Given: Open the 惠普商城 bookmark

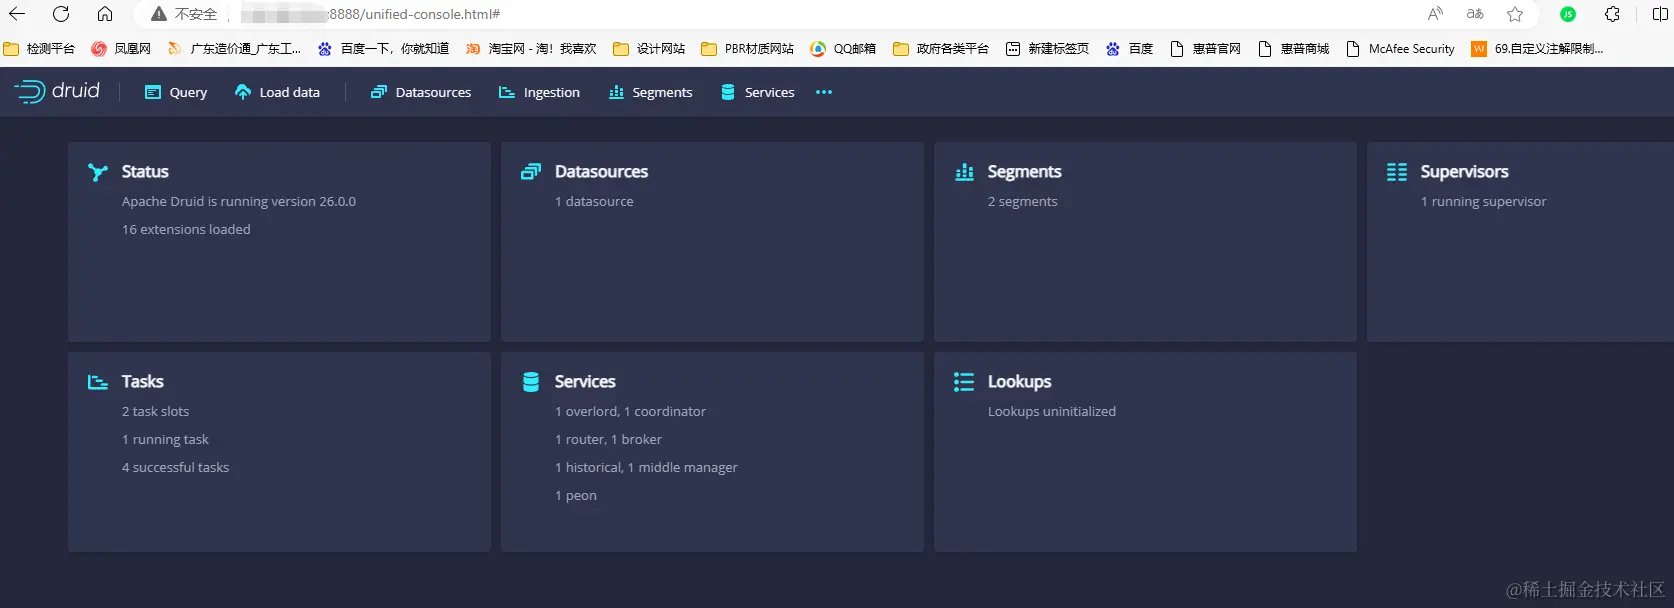Looking at the screenshot, I should tap(1293, 48).
